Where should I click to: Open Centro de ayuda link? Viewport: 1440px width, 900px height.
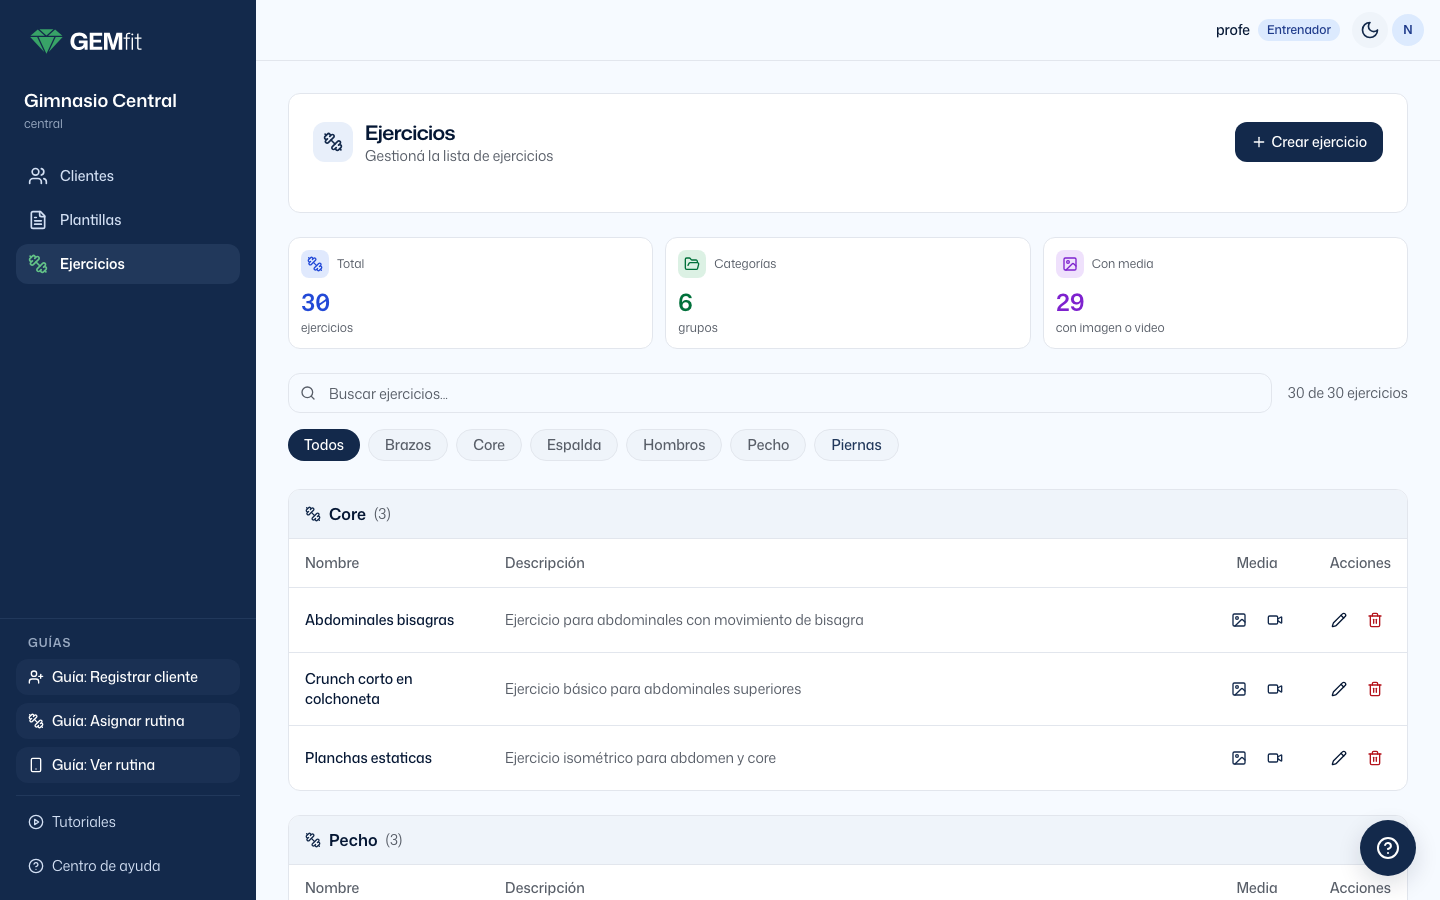tap(128, 866)
